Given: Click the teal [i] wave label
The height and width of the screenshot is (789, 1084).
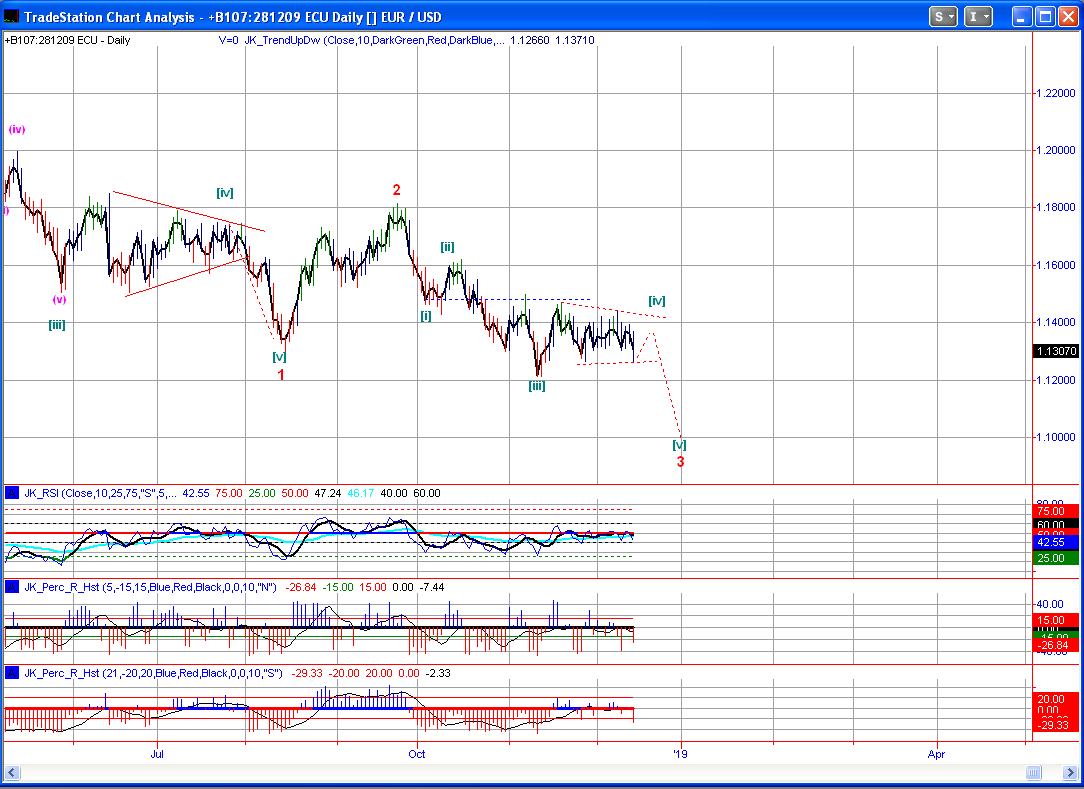Looking at the screenshot, I should (x=426, y=316).
